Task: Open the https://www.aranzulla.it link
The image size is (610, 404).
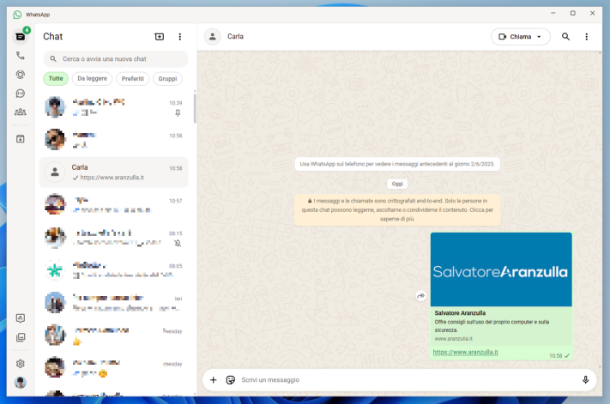Action: (x=465, y=352)
